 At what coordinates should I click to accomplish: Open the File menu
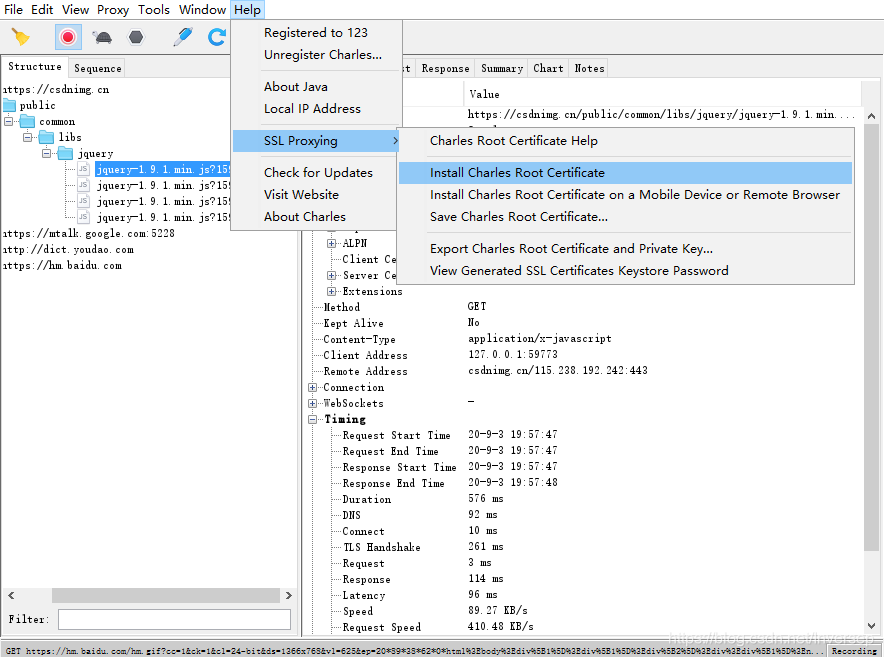point(14,10)
